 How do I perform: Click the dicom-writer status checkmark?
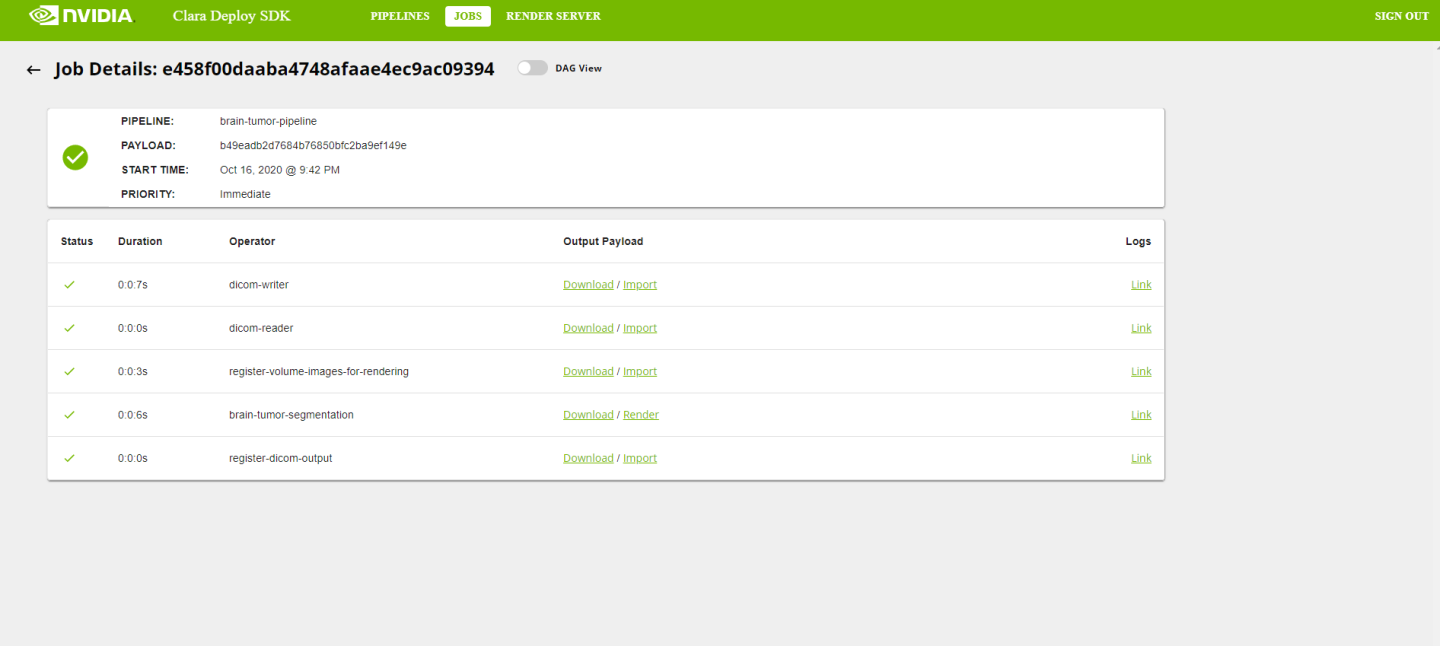coord(69,285)
